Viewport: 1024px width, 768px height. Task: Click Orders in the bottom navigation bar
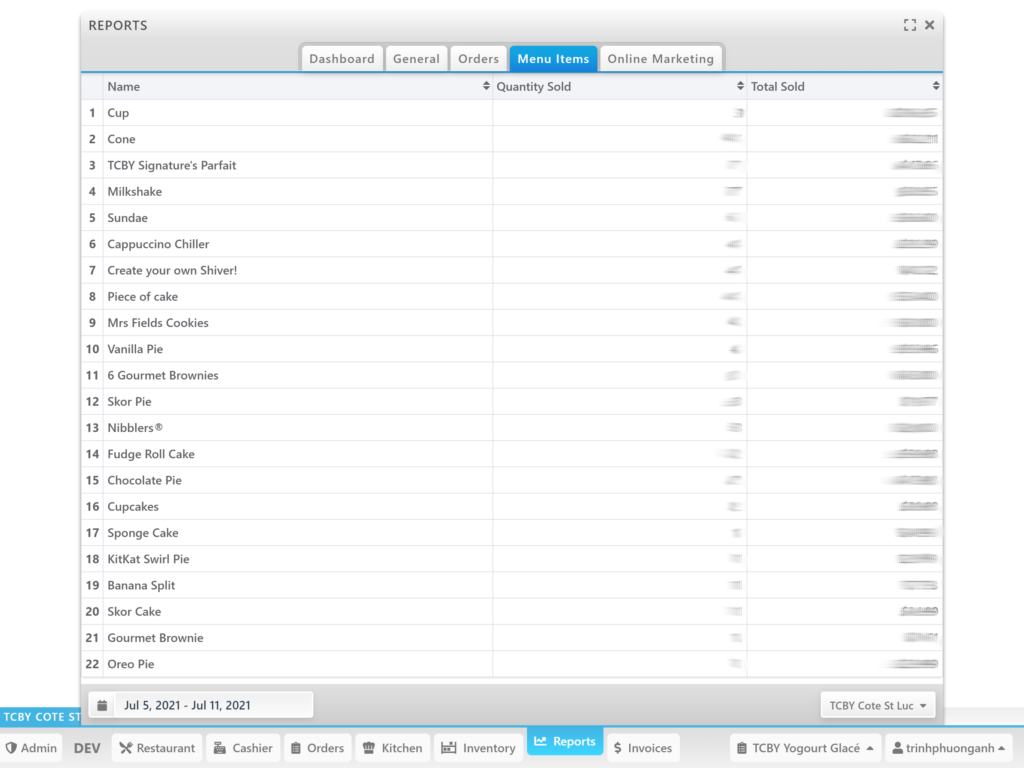[x=316, y=748]
